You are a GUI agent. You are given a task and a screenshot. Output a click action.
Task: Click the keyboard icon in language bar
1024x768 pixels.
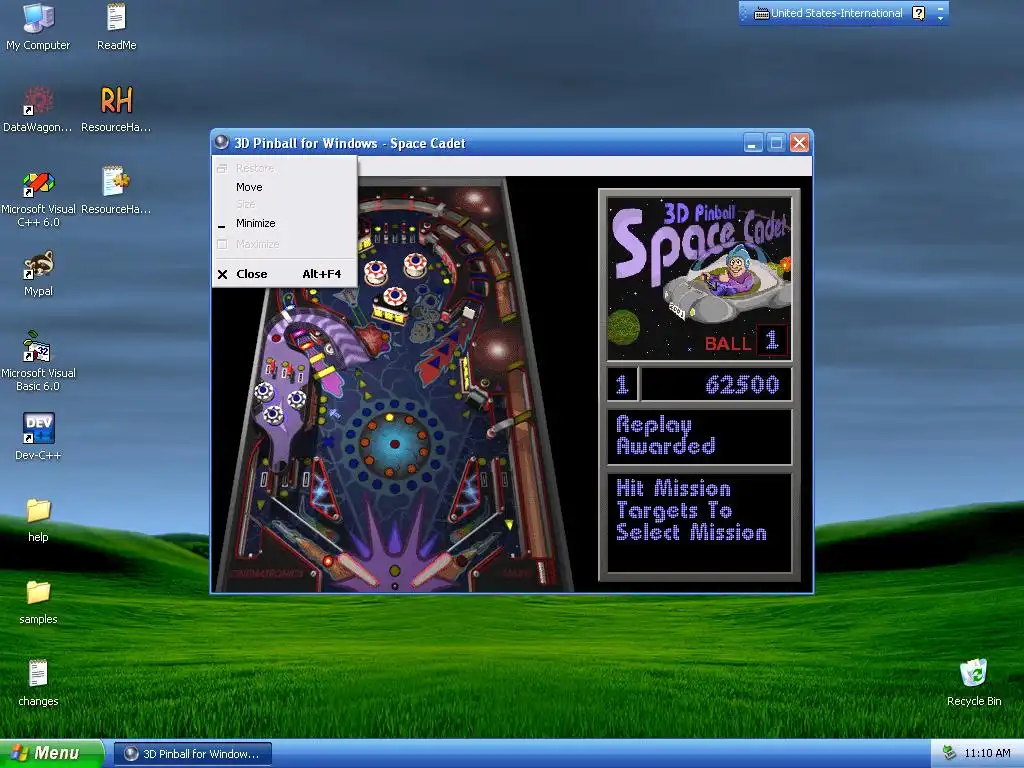[x=761, y=14]
